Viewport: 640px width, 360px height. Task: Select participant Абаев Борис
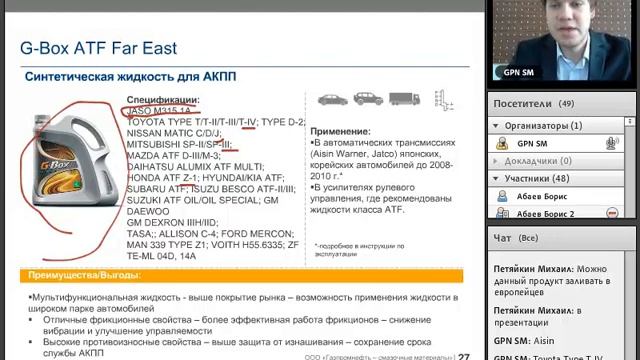556,196
